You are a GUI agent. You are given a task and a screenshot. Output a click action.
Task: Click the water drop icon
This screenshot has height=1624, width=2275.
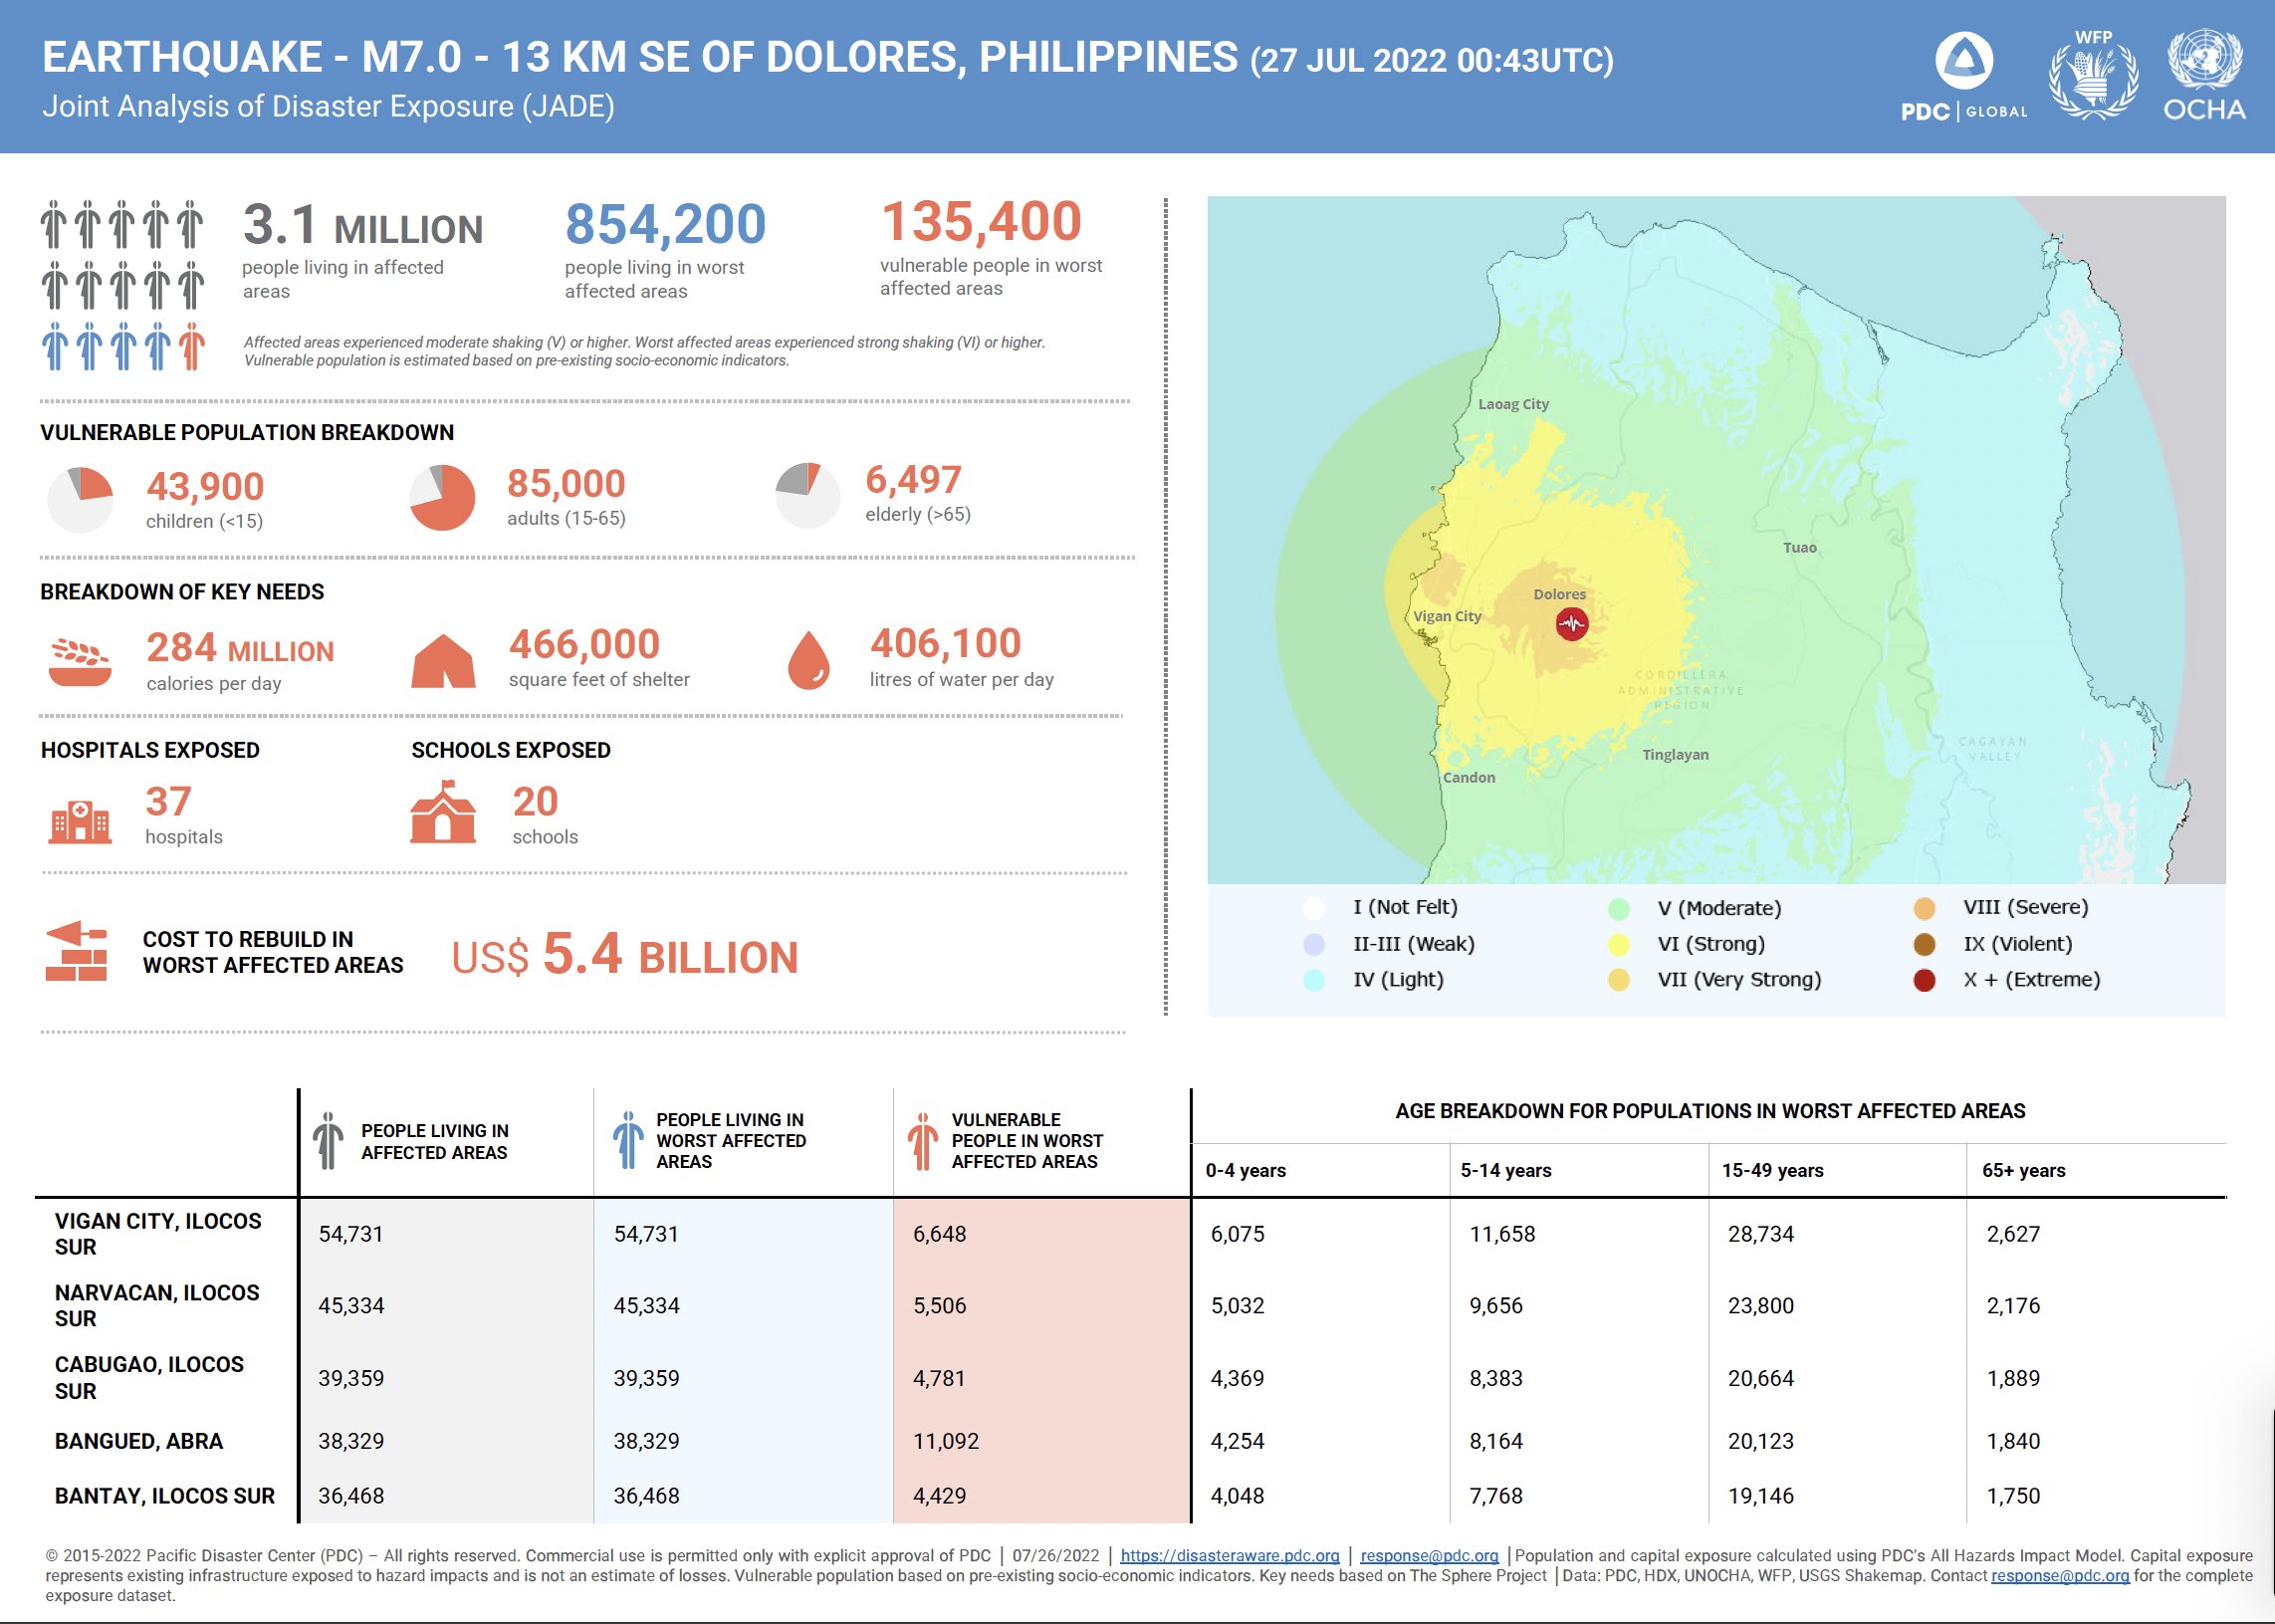808,660
